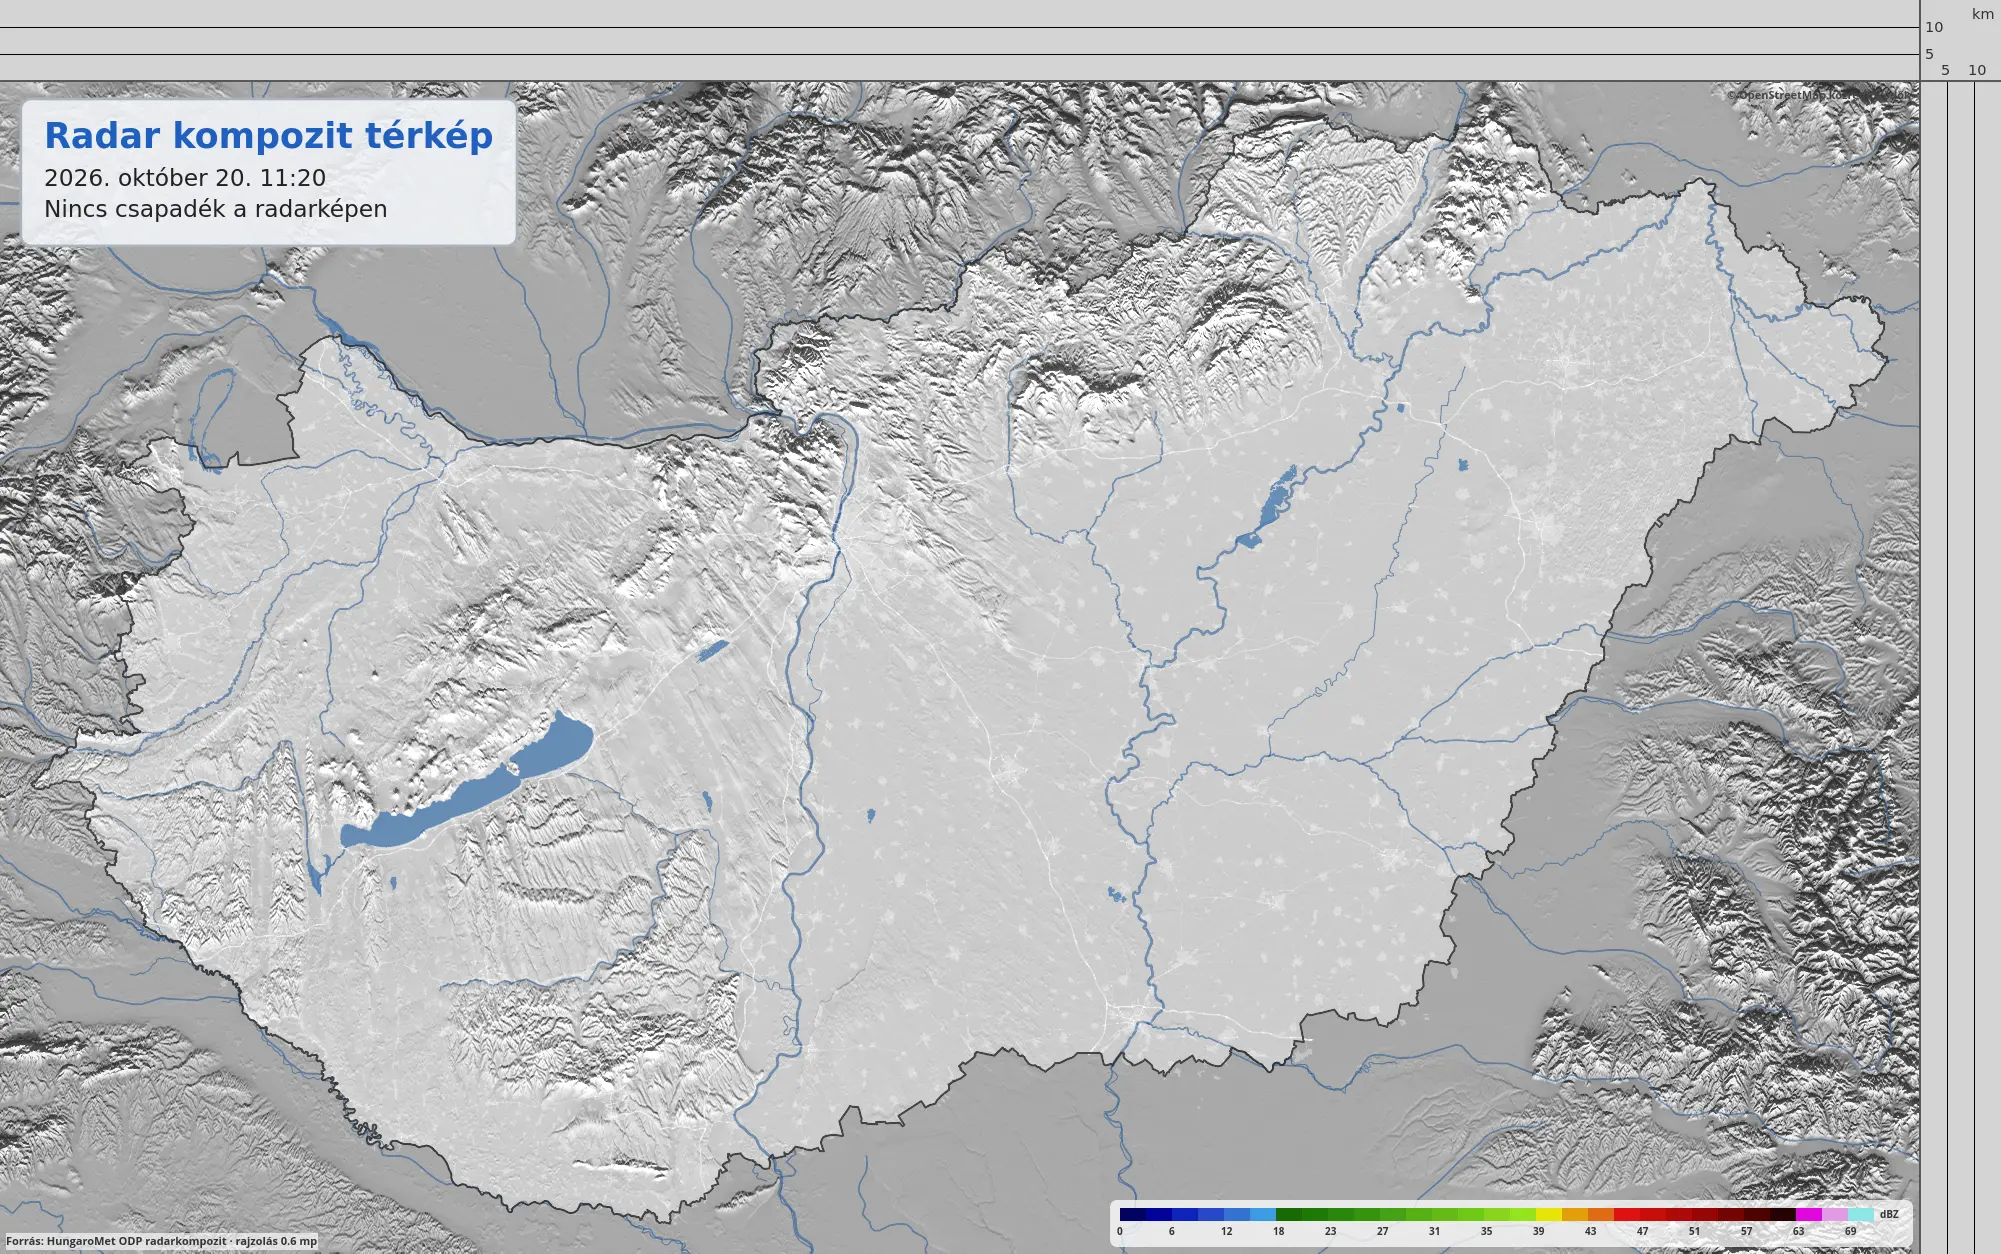Click the "31" value on the legend
The width and height of the screenshot is (2001, 1254).
point(1435,1231)
